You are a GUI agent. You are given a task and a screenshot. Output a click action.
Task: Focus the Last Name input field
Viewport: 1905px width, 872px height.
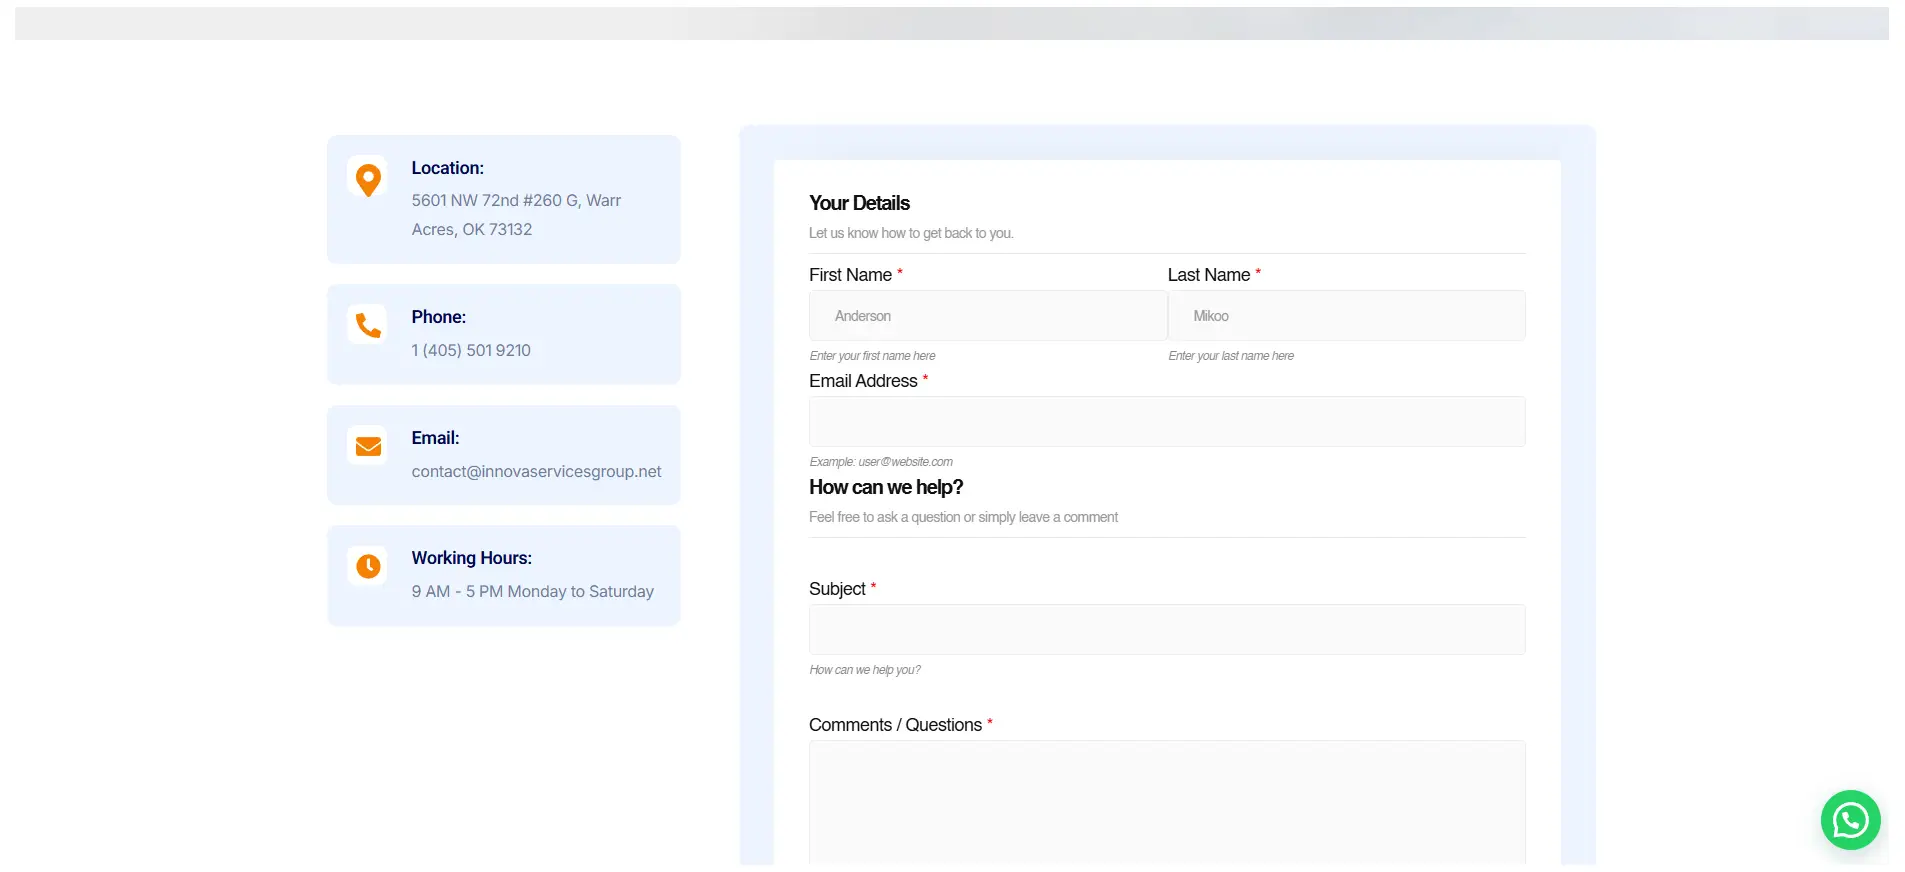(x=1346, y=316)
